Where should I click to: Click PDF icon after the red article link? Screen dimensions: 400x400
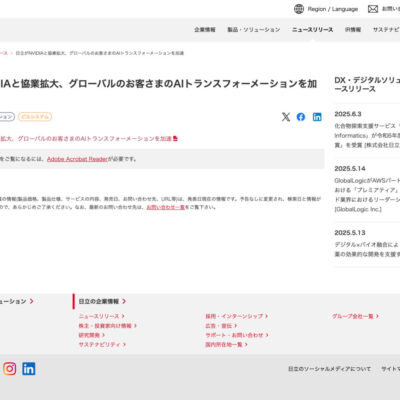tap(175, 138)
